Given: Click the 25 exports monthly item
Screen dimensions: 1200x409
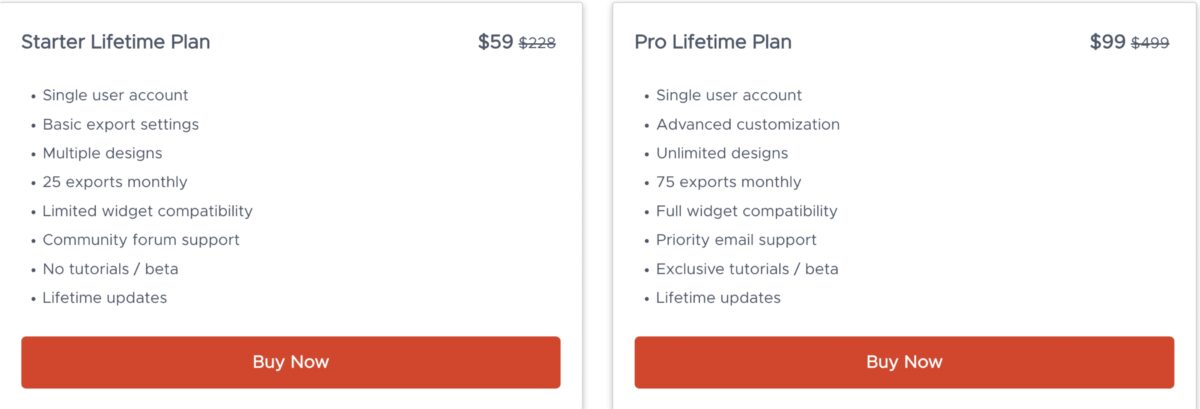Looking at the screenshot, I should (x=115, y=182).
